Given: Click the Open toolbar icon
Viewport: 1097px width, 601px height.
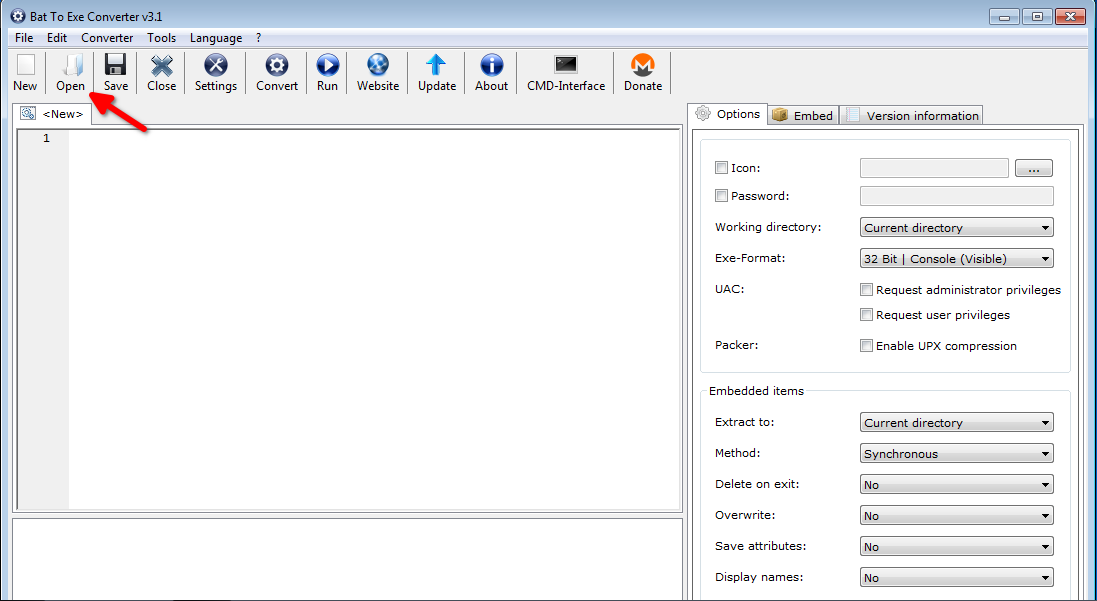Looking at the screenshot, I should click(71, 73).
